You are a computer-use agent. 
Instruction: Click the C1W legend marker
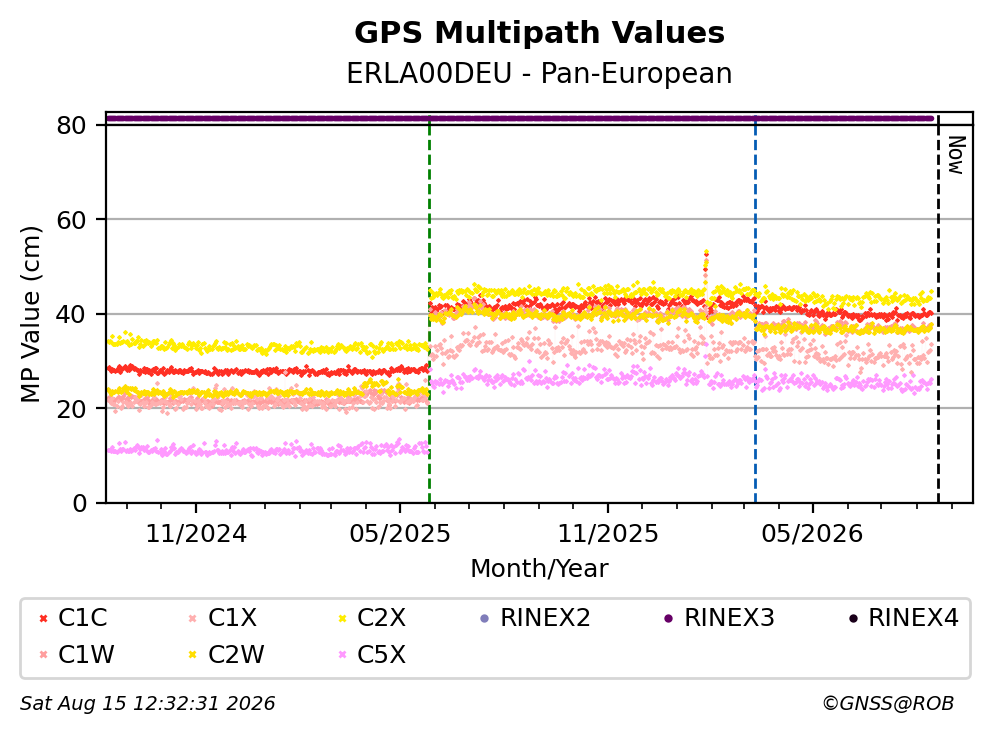(x=43, y=654)
